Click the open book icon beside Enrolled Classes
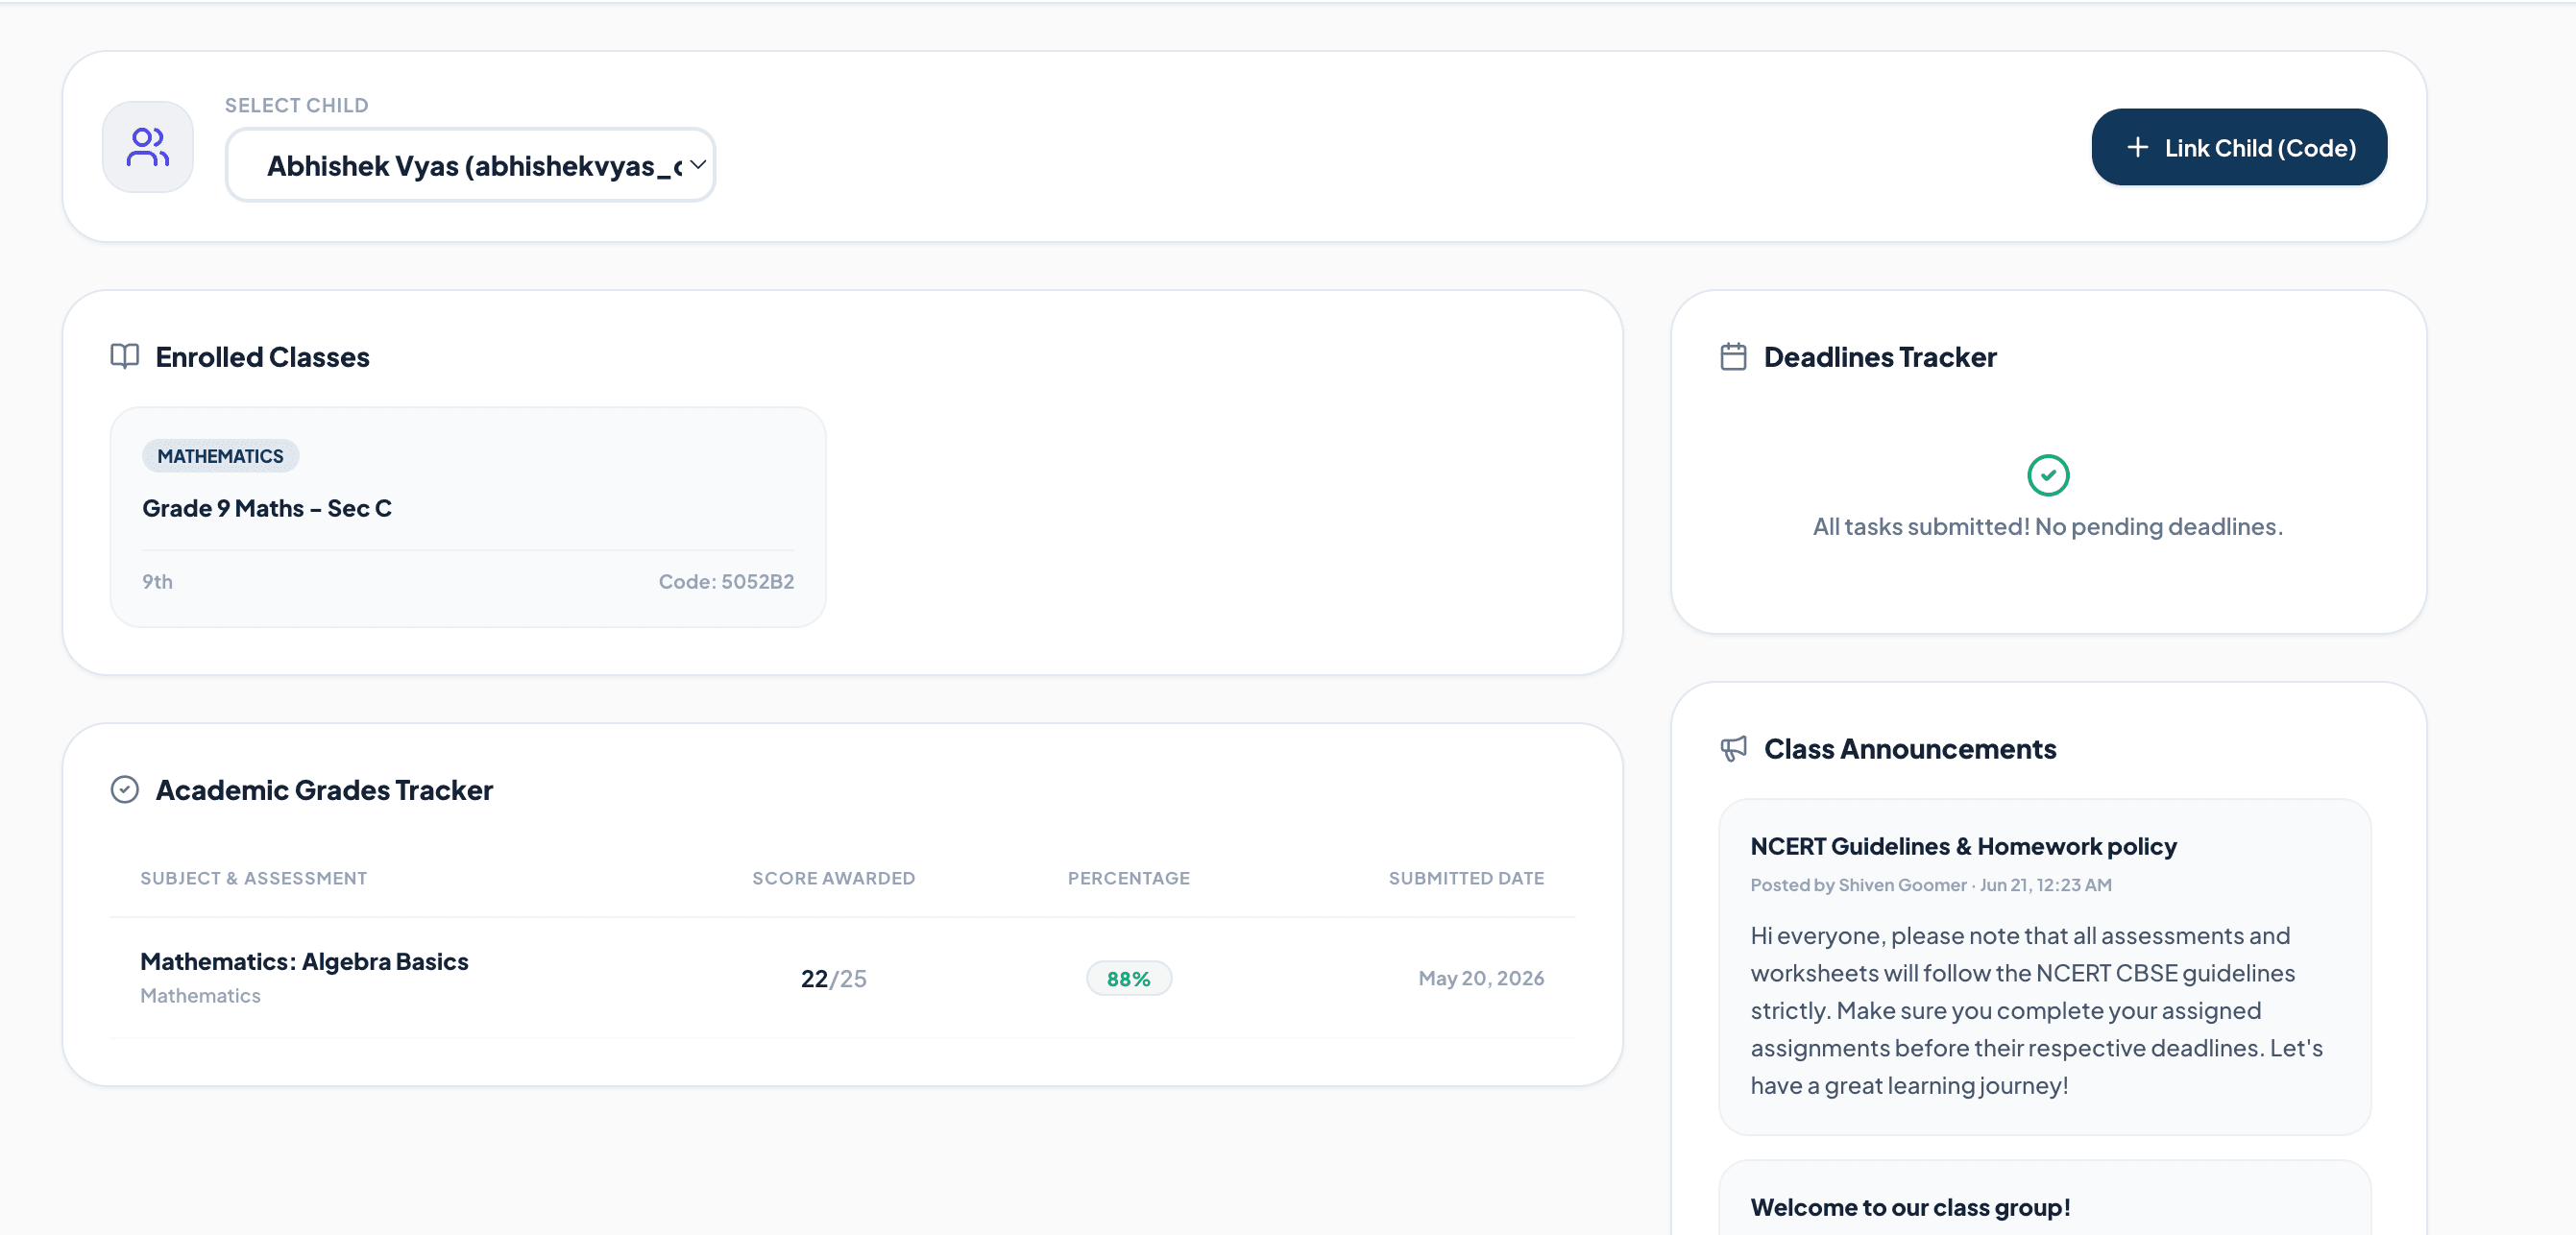 pos(125,356)
